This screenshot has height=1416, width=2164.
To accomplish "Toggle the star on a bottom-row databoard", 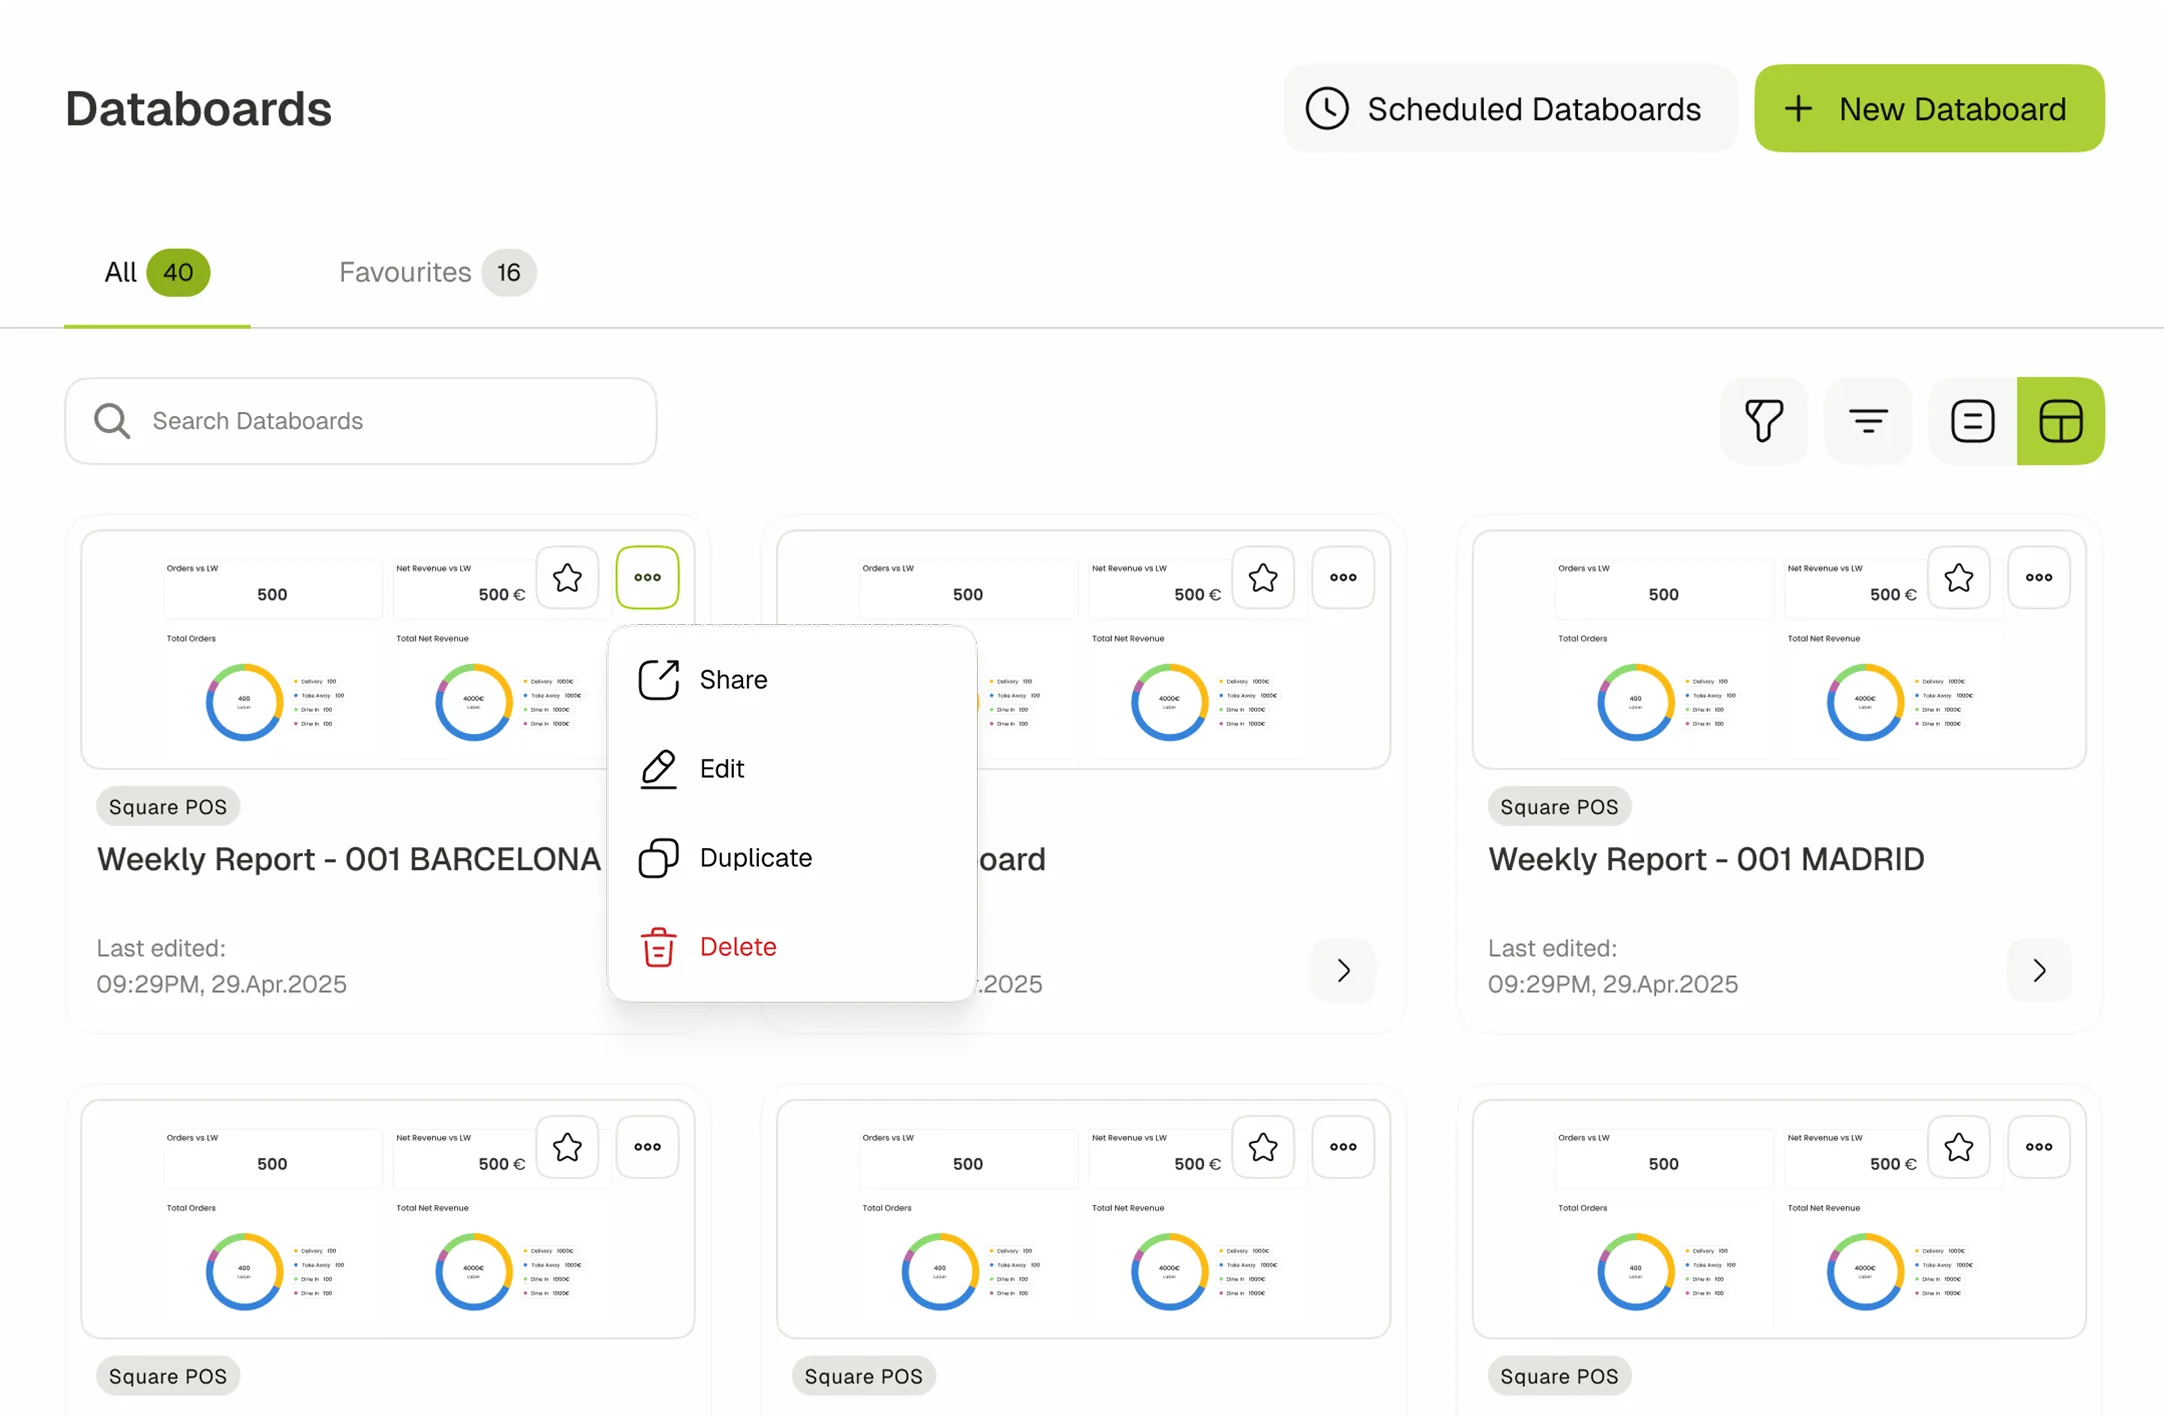I will coord(567,1147).
